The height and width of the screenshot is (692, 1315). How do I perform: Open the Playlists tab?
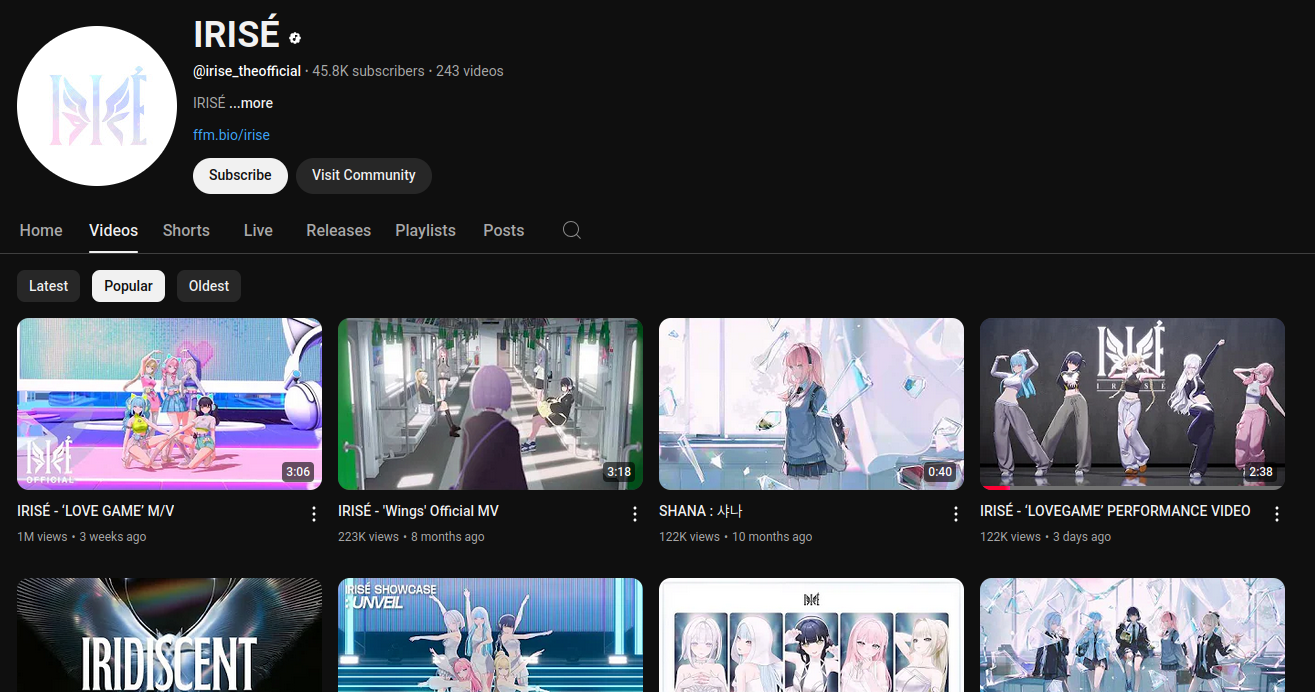425,230
